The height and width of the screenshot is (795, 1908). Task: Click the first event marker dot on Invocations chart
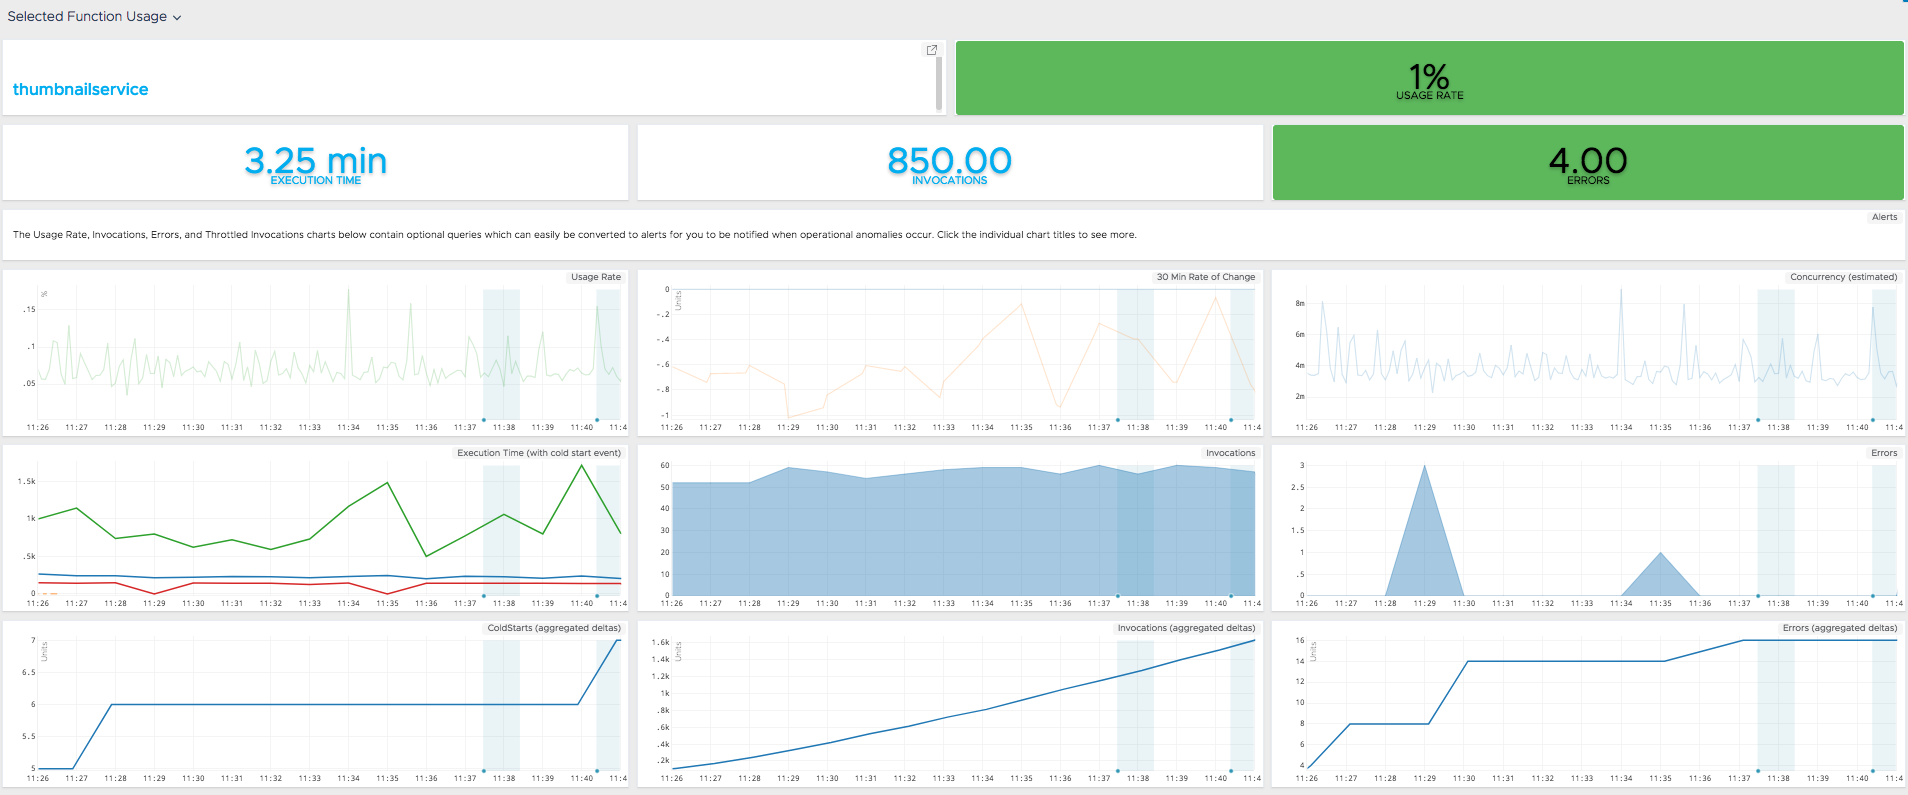point(1118,596)
